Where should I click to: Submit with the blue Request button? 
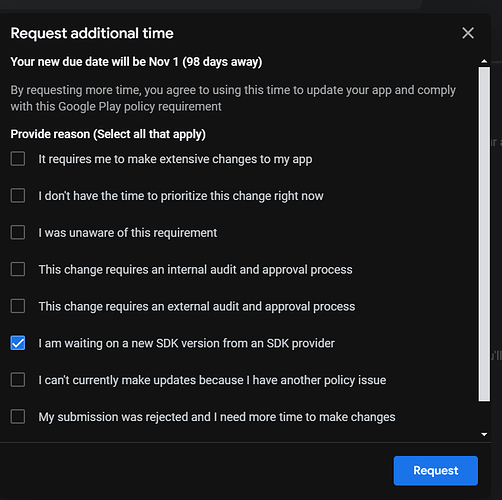coord(435,470)
